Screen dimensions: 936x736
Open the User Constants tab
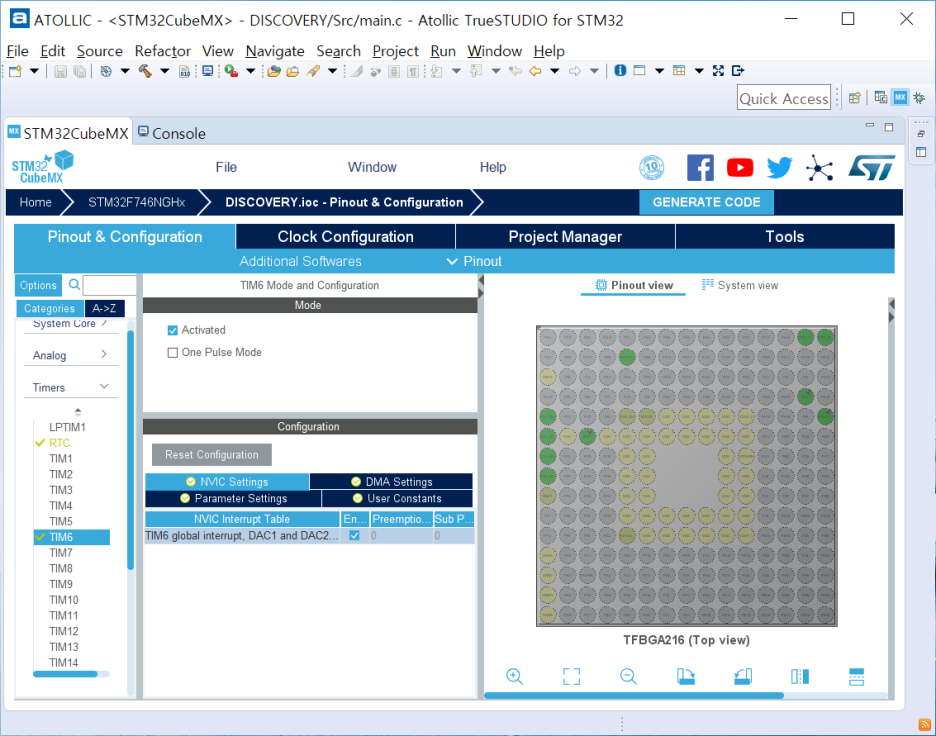pyautogui.click(x=397, y=498)
